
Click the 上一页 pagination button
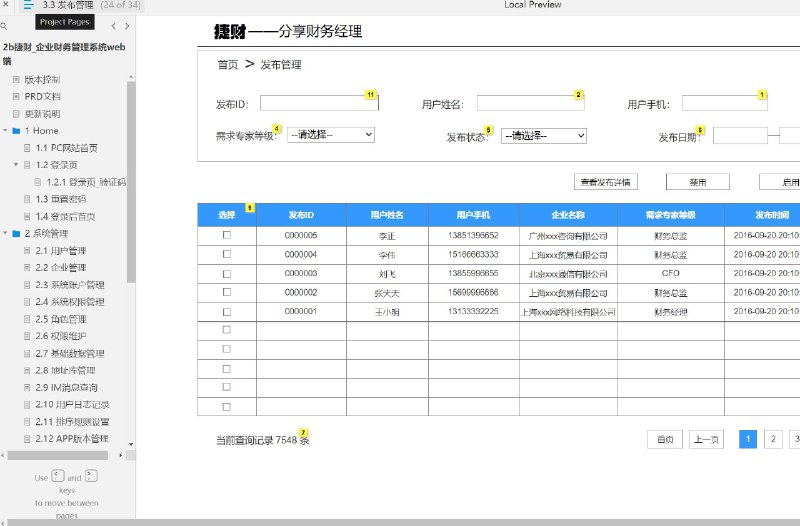[706, 439]
